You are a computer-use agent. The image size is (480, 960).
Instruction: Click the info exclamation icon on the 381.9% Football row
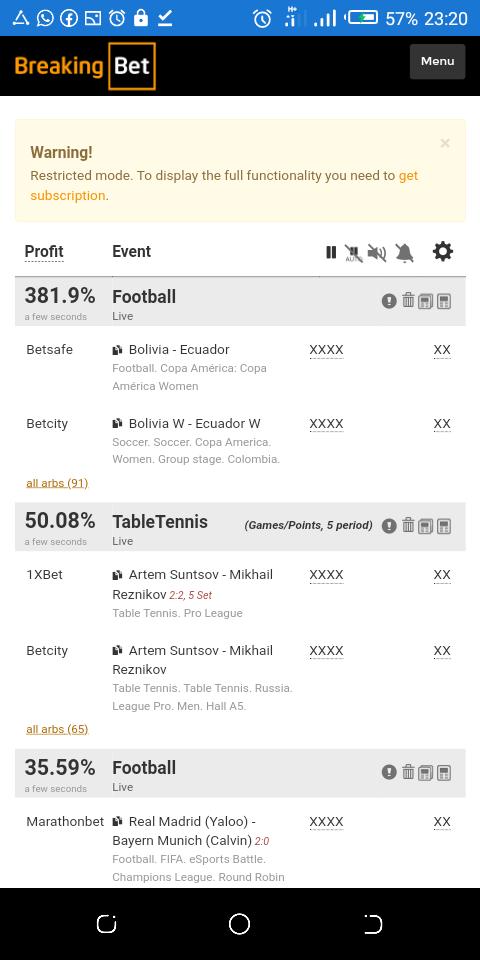tap(389, 301)
